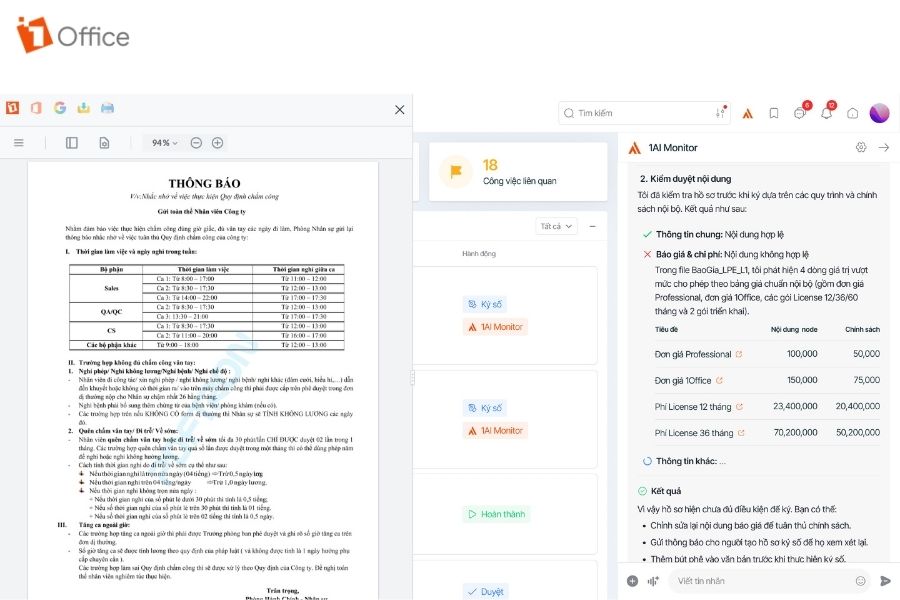Click the page view icon in the viewer
The image size is (900, 600).
pos(104,142)
